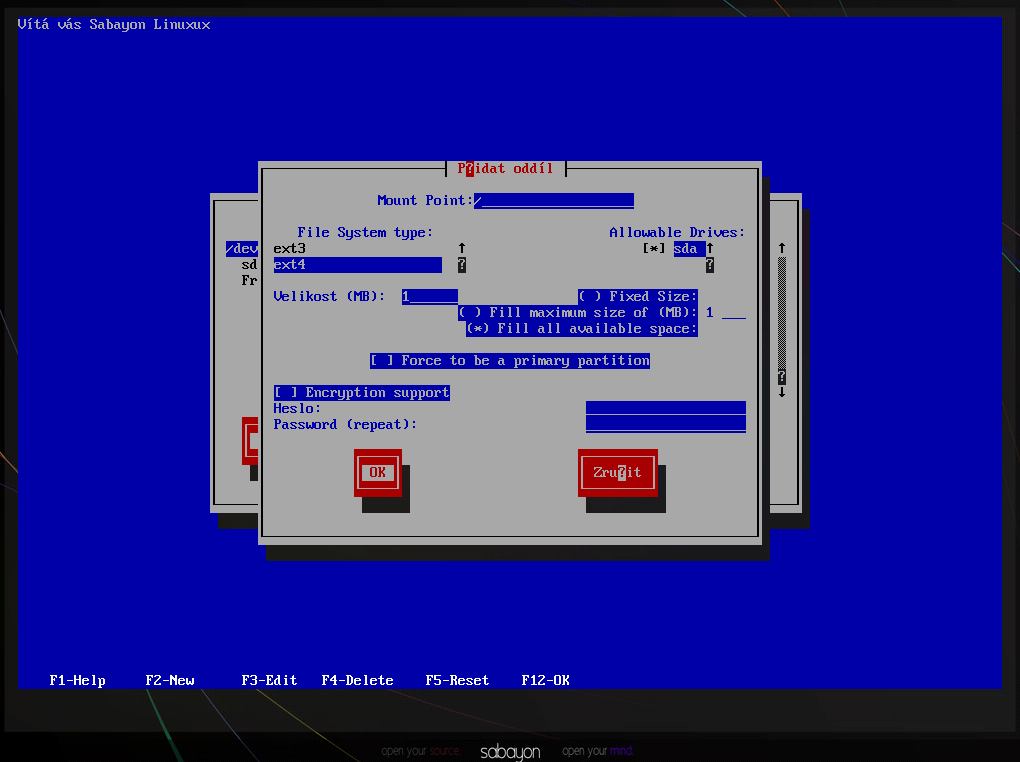The width and height of the screenshot is (1020, 762).
Task: Click F2-New shortcut label
Action: [170, 680]
